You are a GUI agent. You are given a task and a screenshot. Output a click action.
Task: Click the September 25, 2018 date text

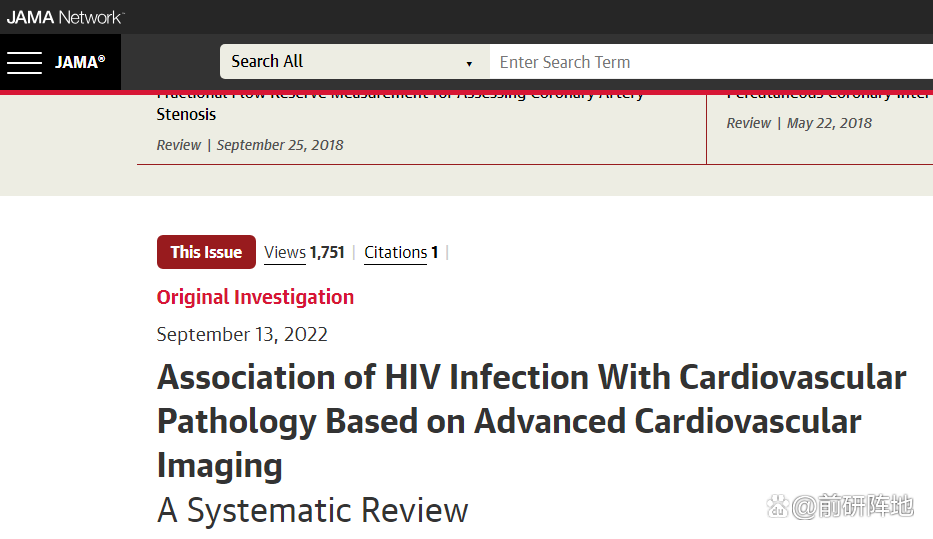[280, 145]
